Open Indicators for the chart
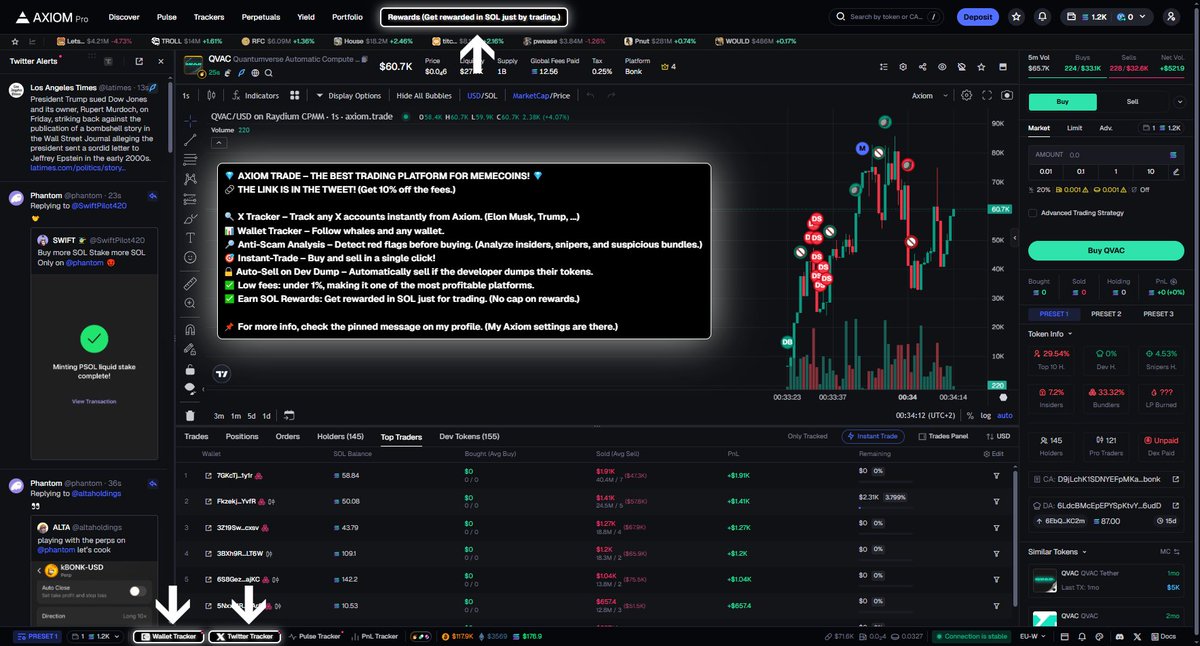The width and height of the screenshot is (1200, 646). (x=256, y=95)
